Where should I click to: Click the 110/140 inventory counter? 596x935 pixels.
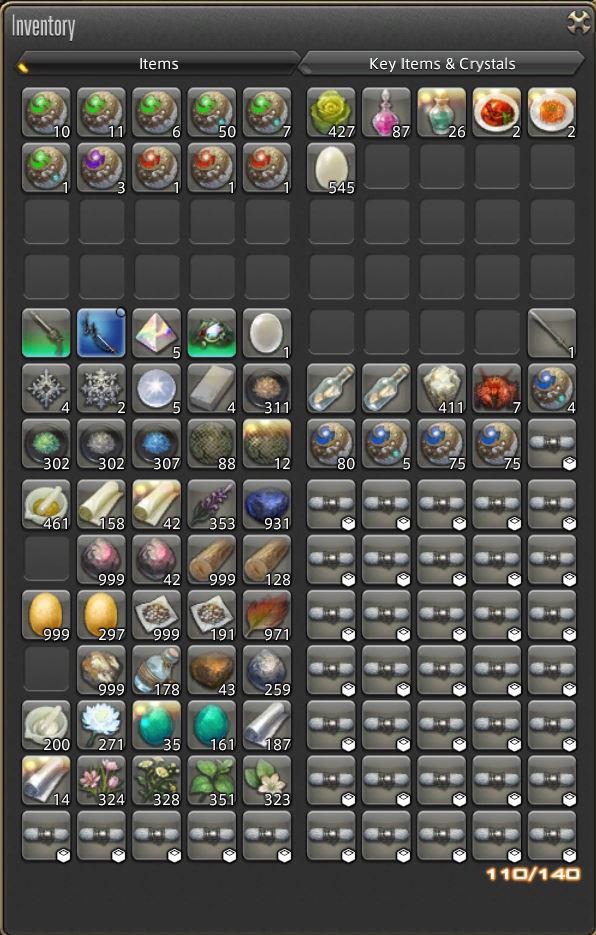(533, 874)
